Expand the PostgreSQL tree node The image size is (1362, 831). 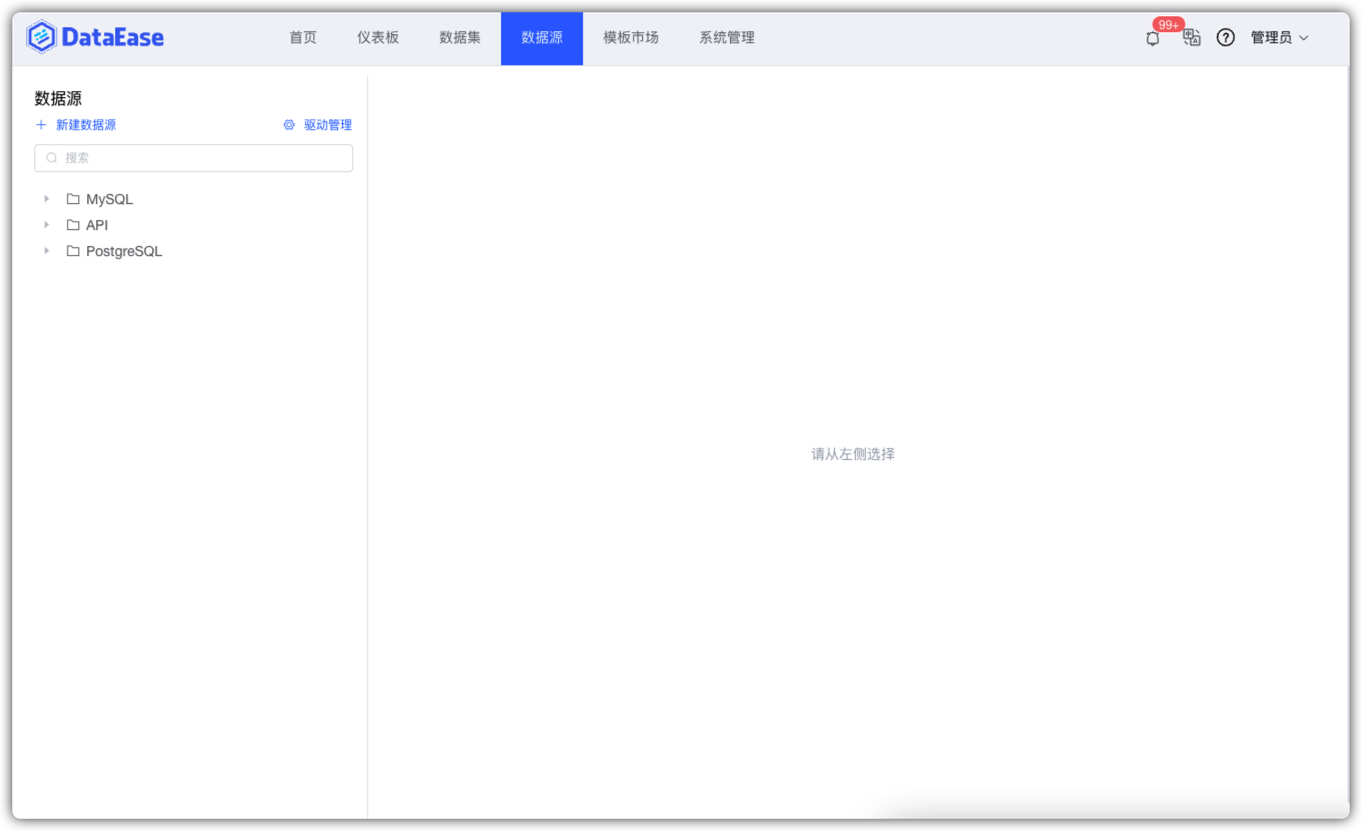click(46, 250)
